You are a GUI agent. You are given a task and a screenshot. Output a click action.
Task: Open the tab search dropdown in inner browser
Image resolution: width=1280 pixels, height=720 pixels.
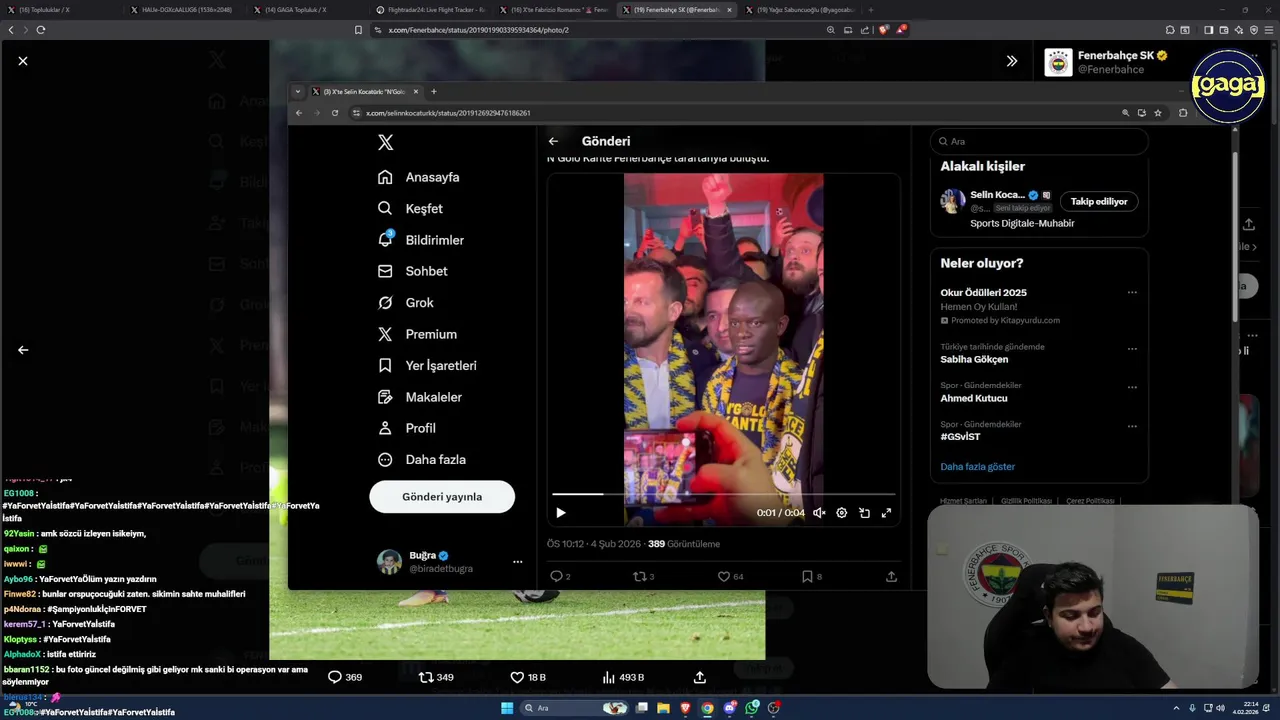pyautogui.click(x=297, y=91)
